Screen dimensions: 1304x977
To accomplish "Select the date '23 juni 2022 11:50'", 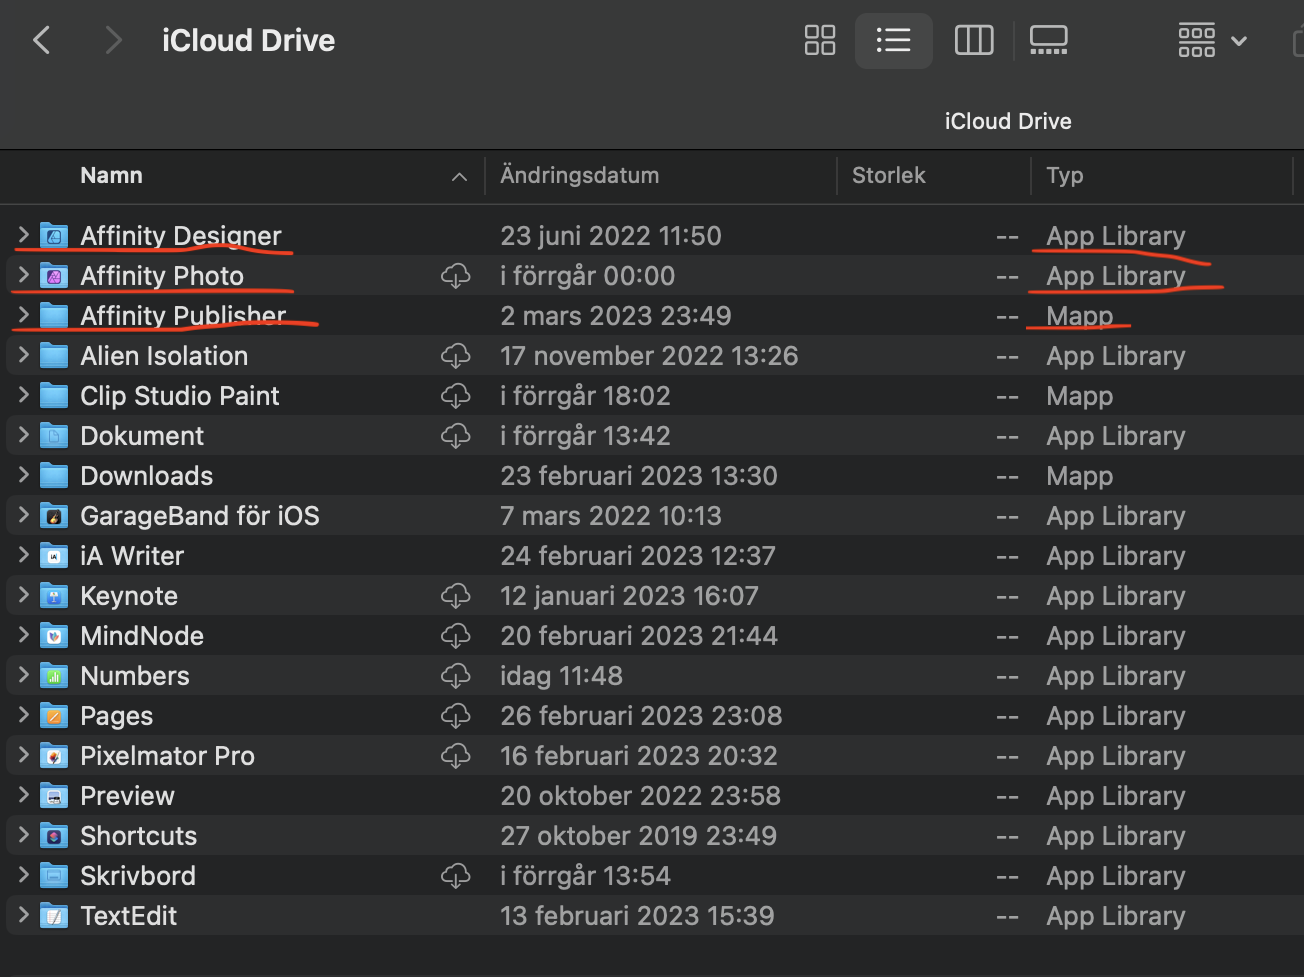I will click(x=611, y=236).
